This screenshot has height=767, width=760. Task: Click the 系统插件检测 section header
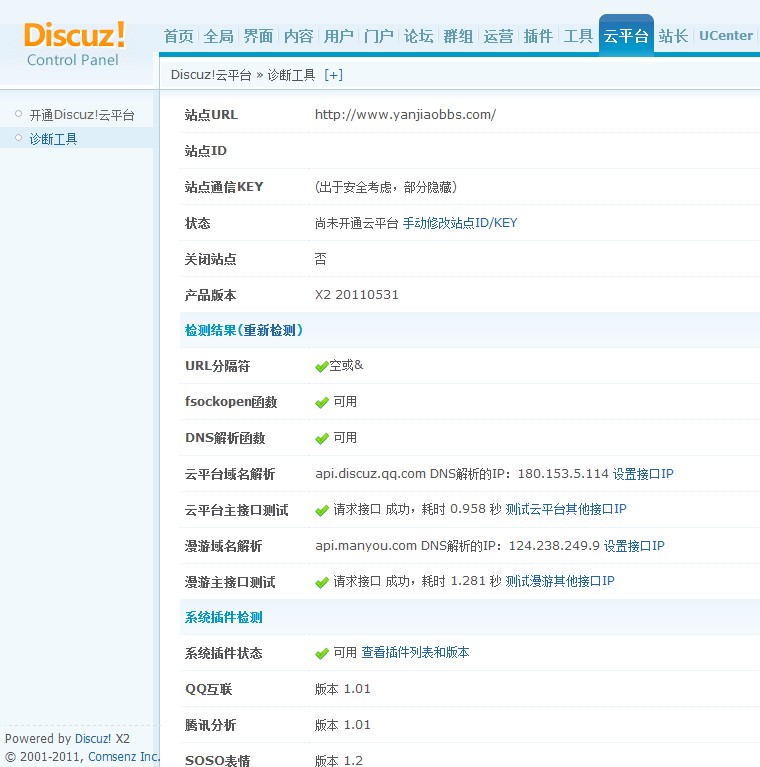pyautogui.click(x=224, y=617)
